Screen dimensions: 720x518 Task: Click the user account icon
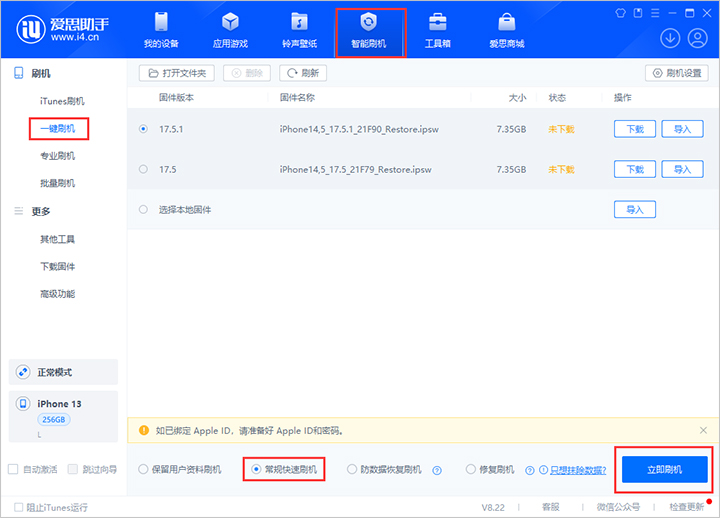697,38
